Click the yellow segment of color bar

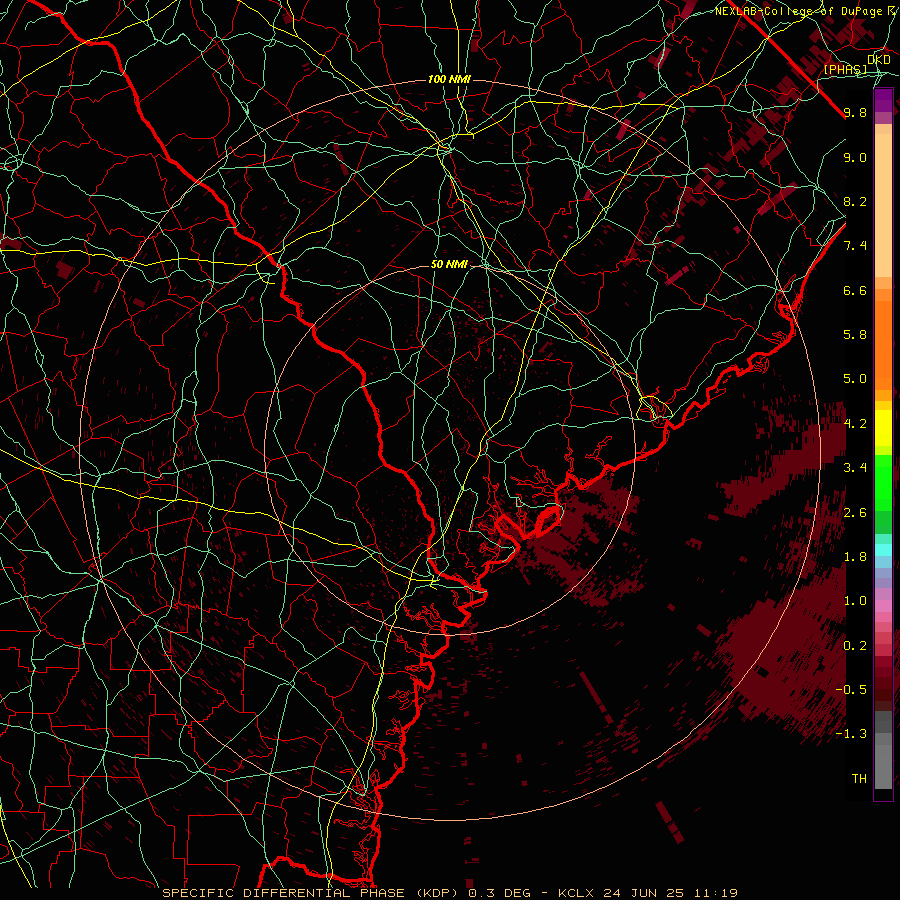[x=883, y=428]
